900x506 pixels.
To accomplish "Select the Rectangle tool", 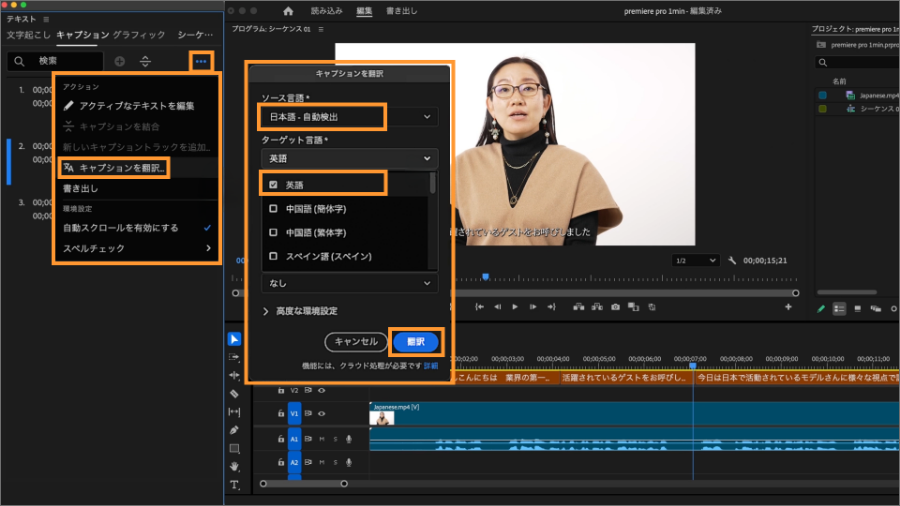I will [234, 449].
